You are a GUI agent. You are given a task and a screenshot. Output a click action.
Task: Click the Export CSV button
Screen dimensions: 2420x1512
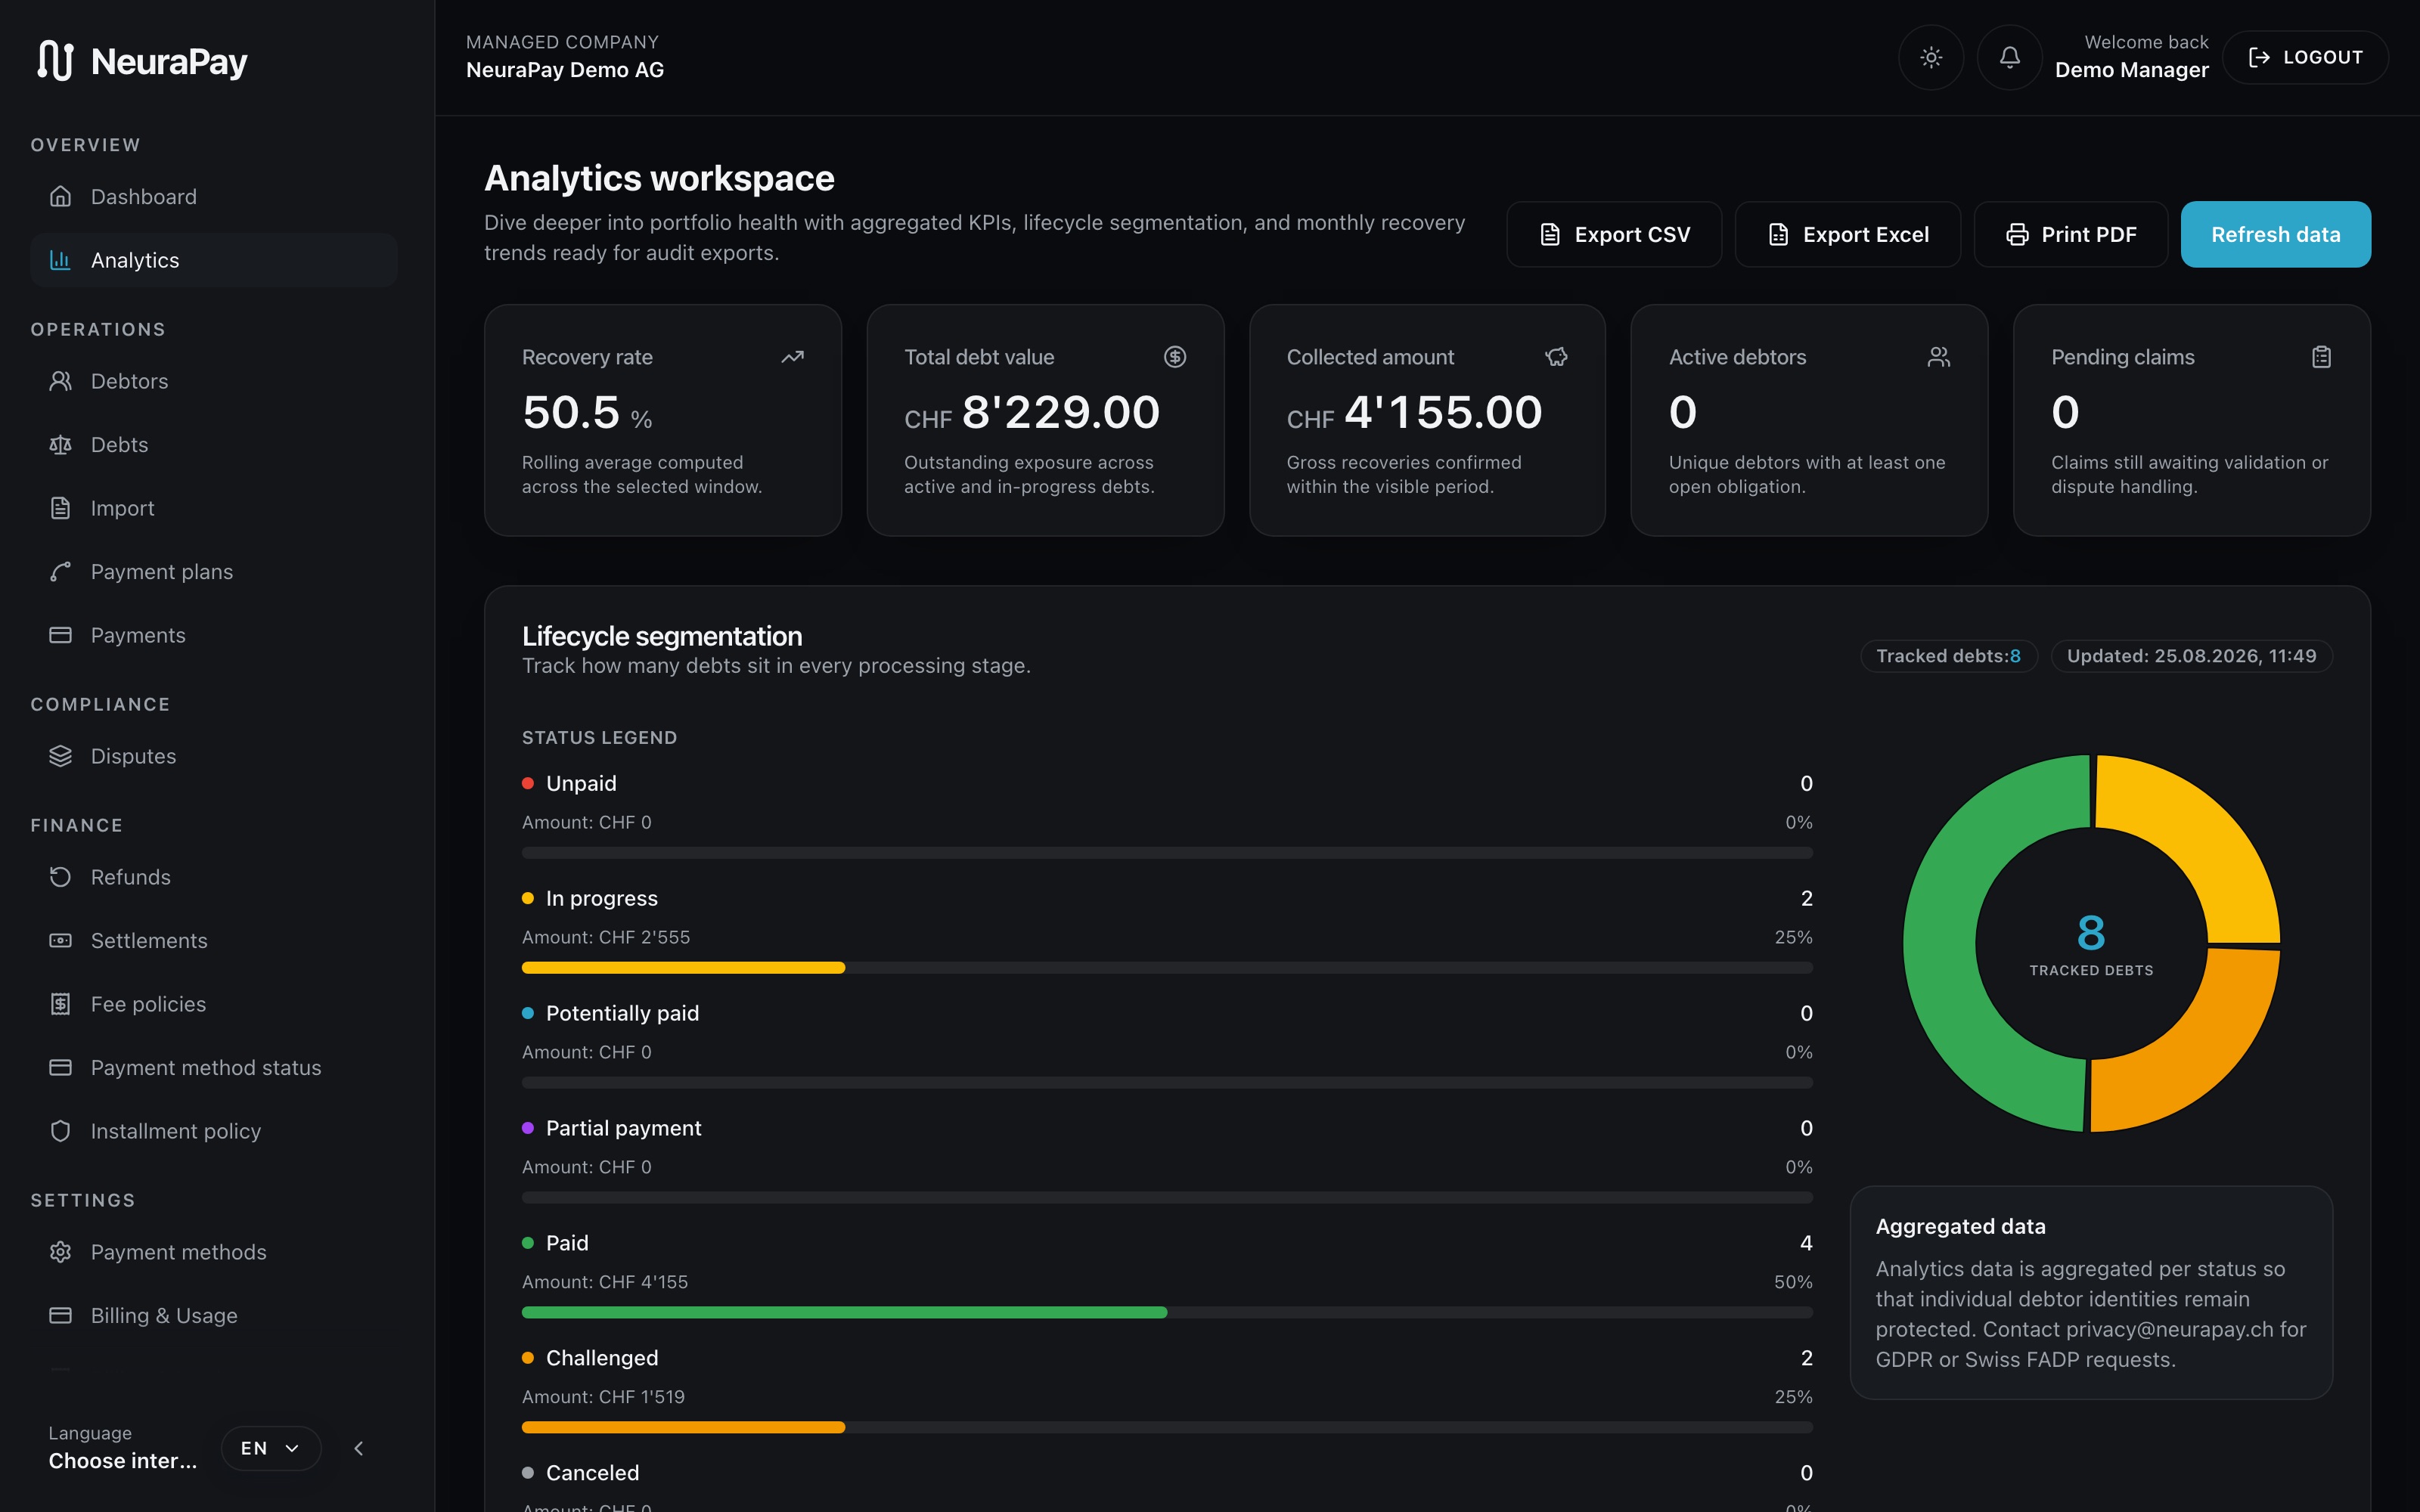pyautogui.click(x=1614, y=234)
